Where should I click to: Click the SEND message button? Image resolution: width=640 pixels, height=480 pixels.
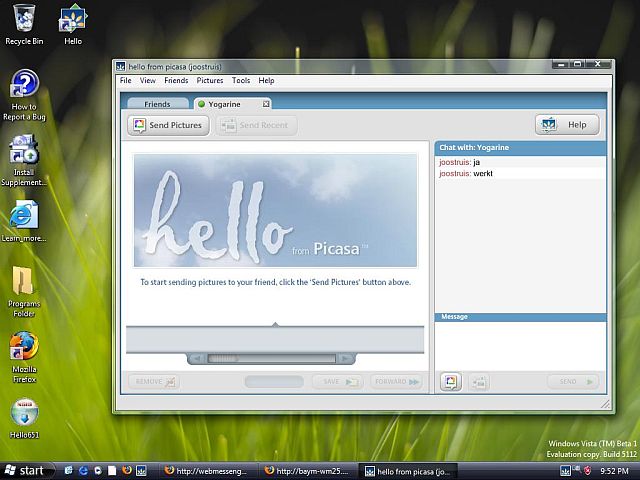point(573,382)
